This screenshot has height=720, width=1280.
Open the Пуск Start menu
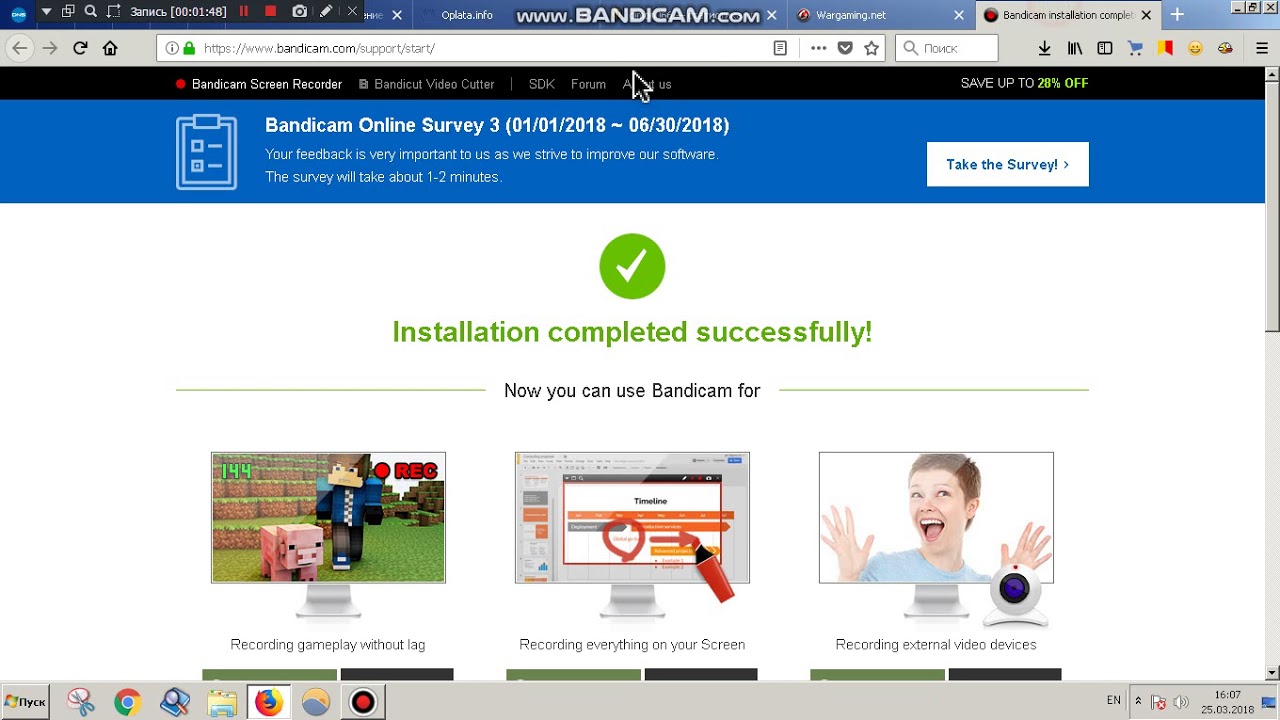click(26, 702)
